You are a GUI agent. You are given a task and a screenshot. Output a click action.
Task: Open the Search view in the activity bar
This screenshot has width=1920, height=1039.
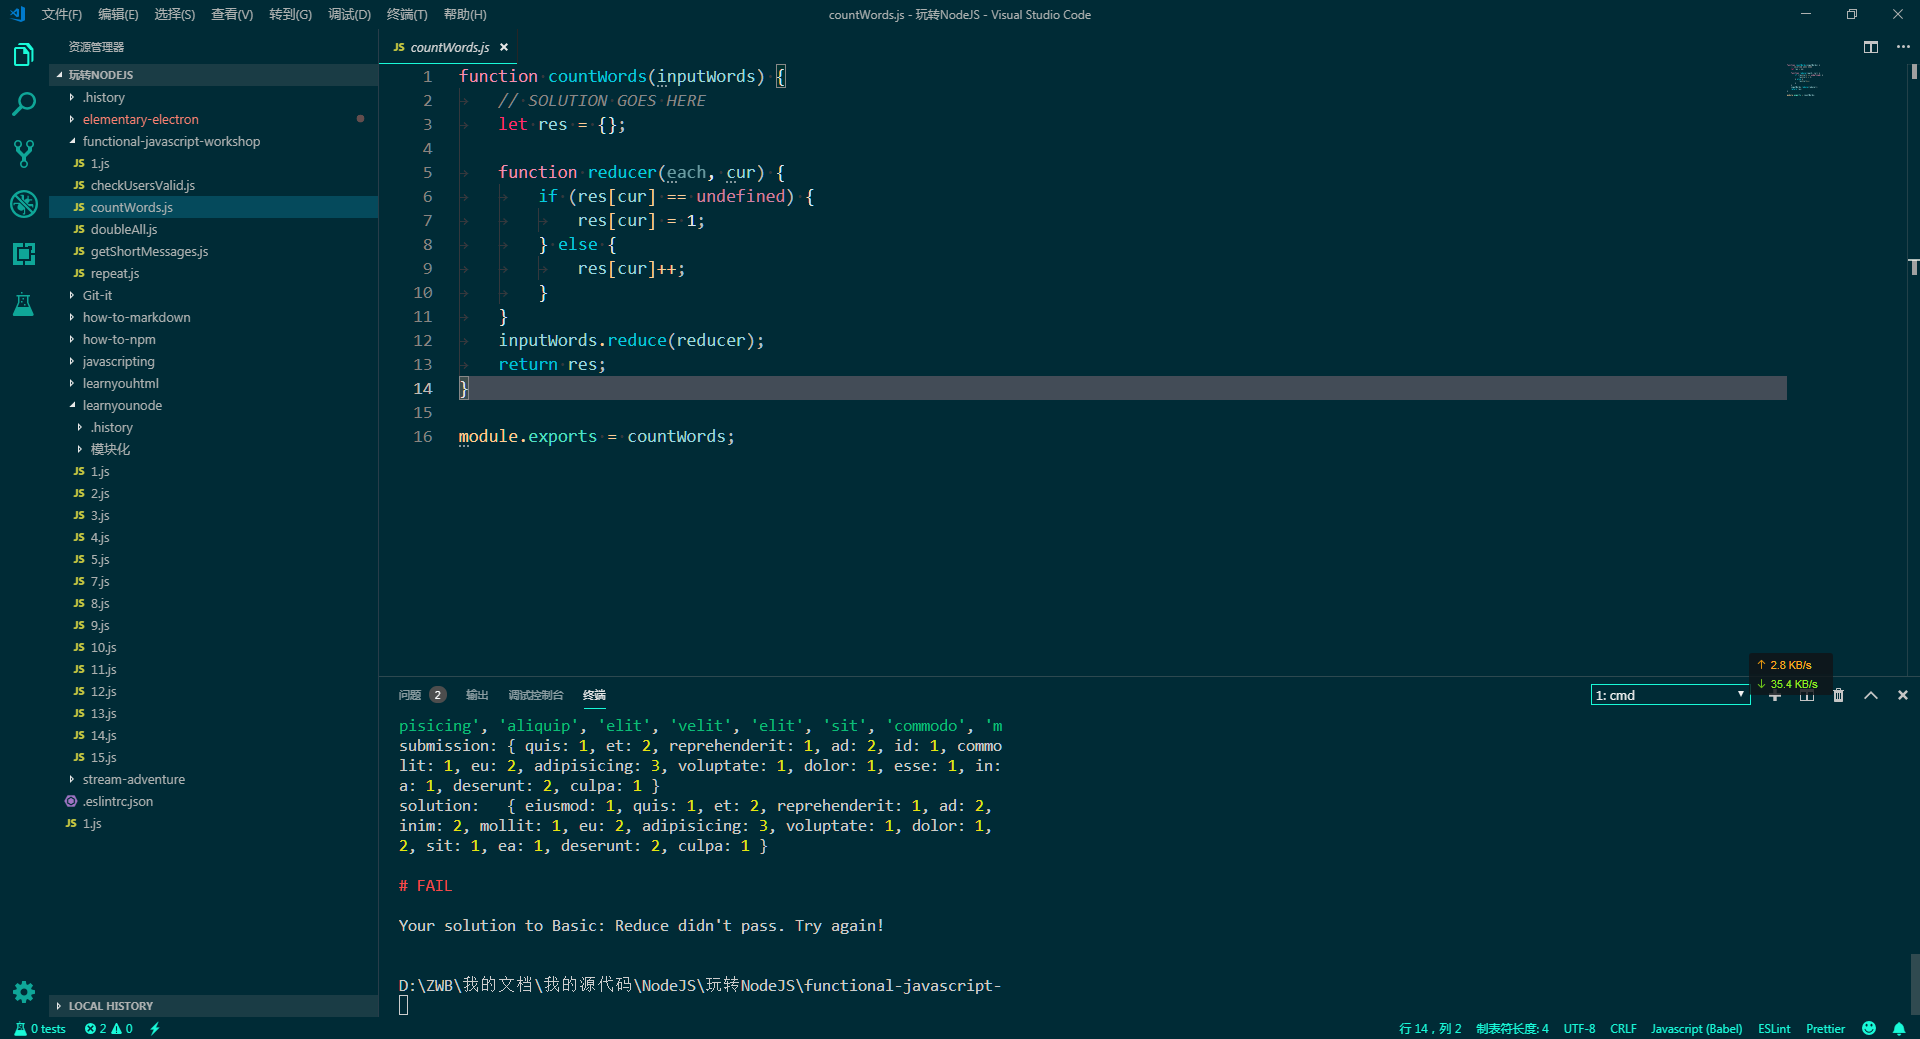(x=24, y=103)
